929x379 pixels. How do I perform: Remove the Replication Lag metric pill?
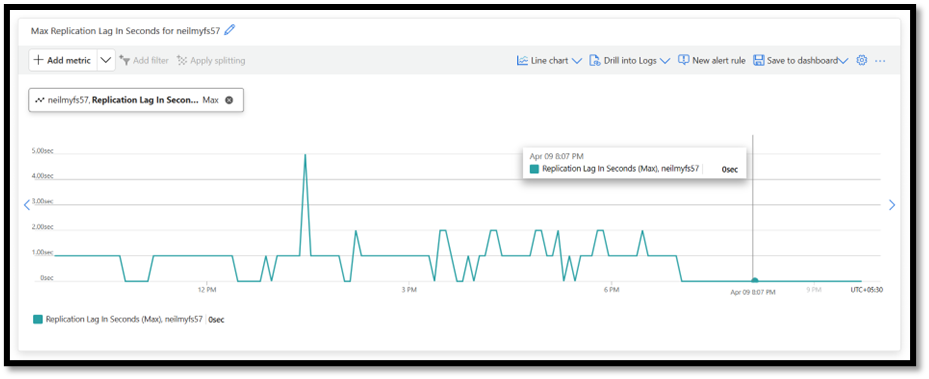pyautogui.click(x=229, y=100)
